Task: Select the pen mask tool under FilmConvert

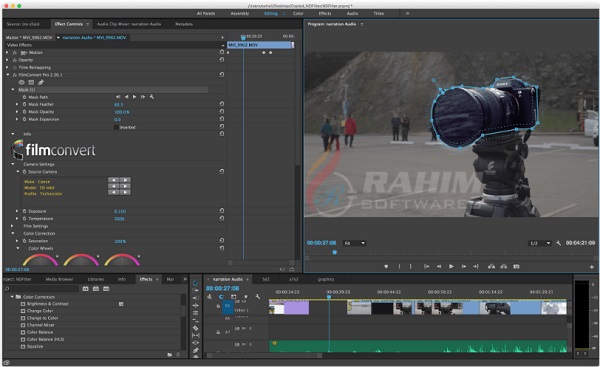Action: (41, 82)
